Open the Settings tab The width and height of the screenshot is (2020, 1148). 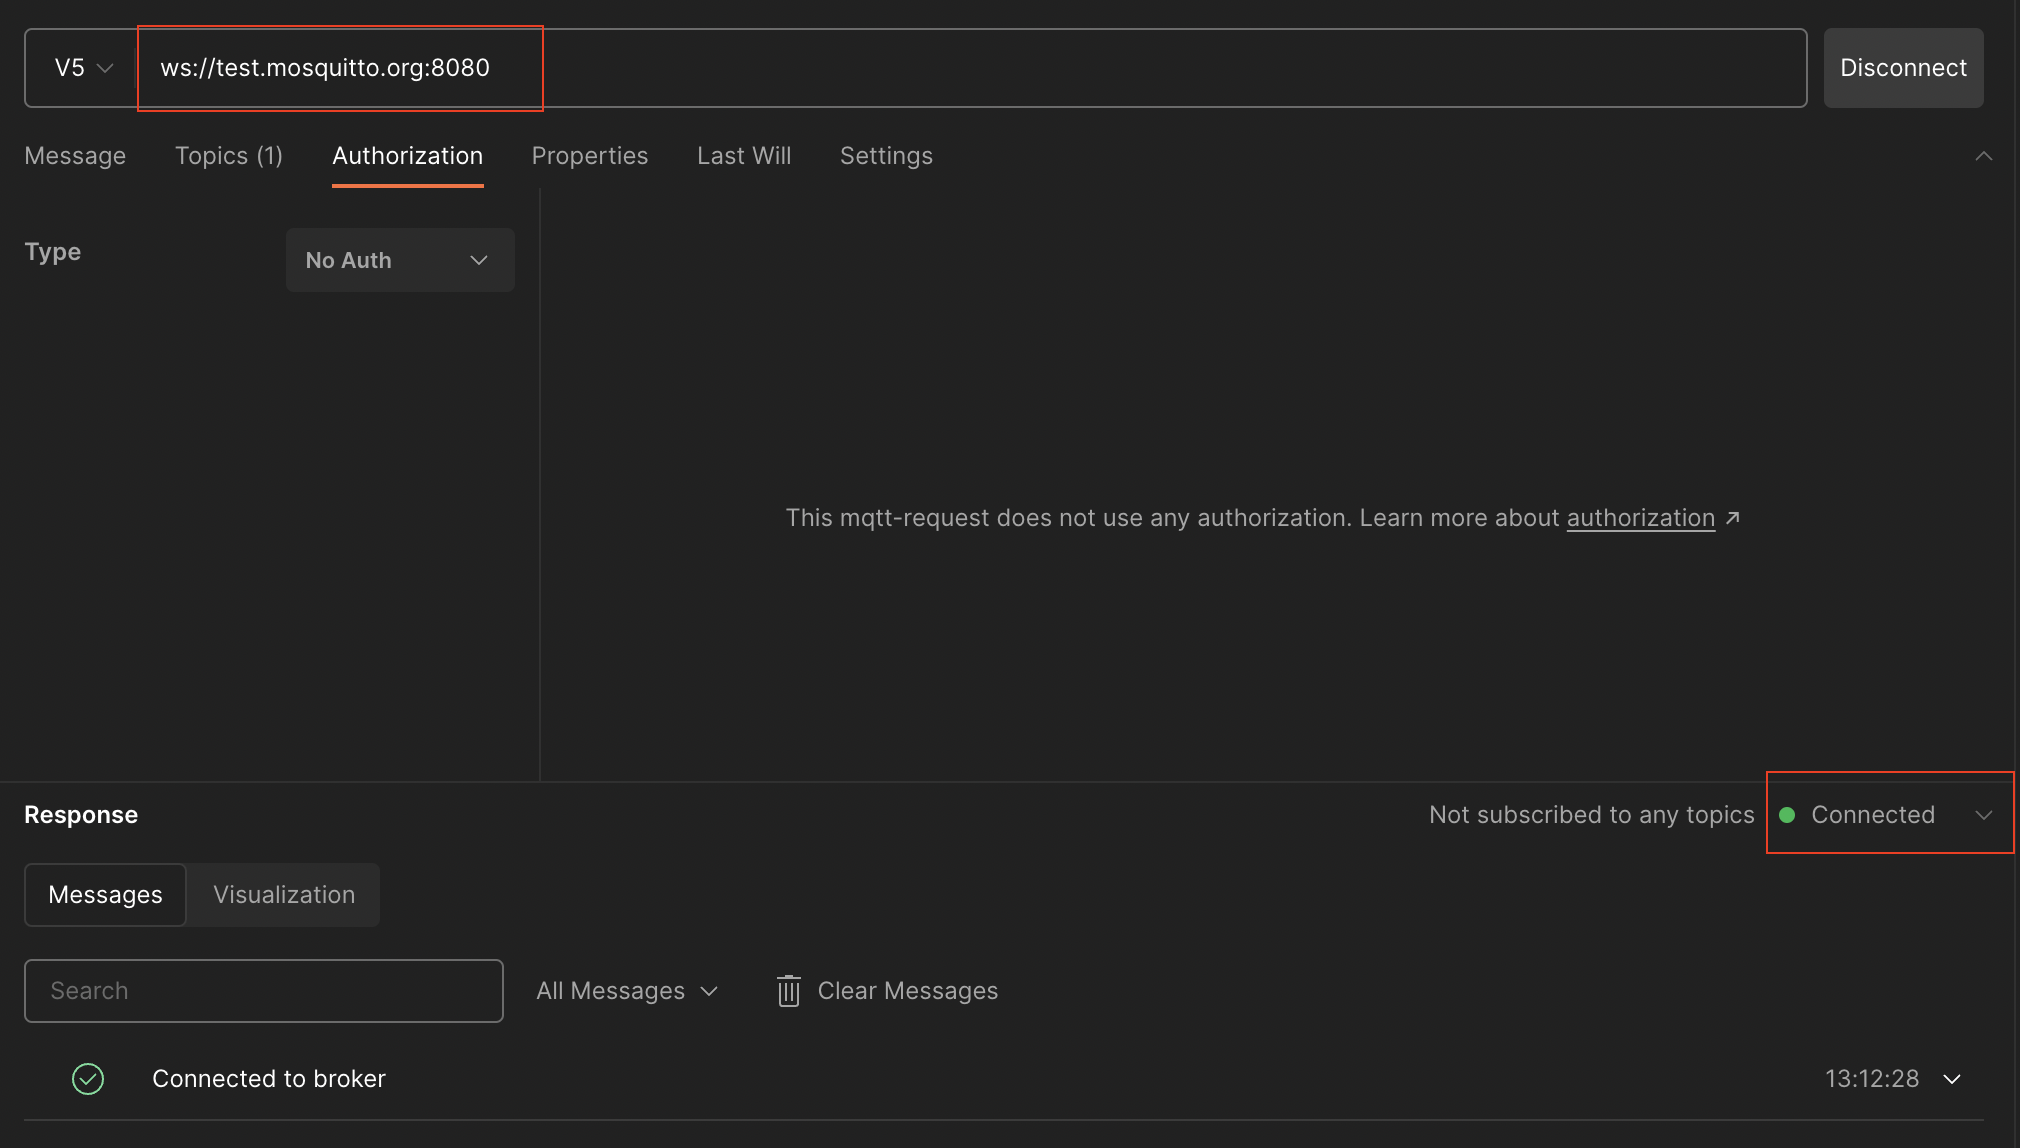(x=885, y=156)
